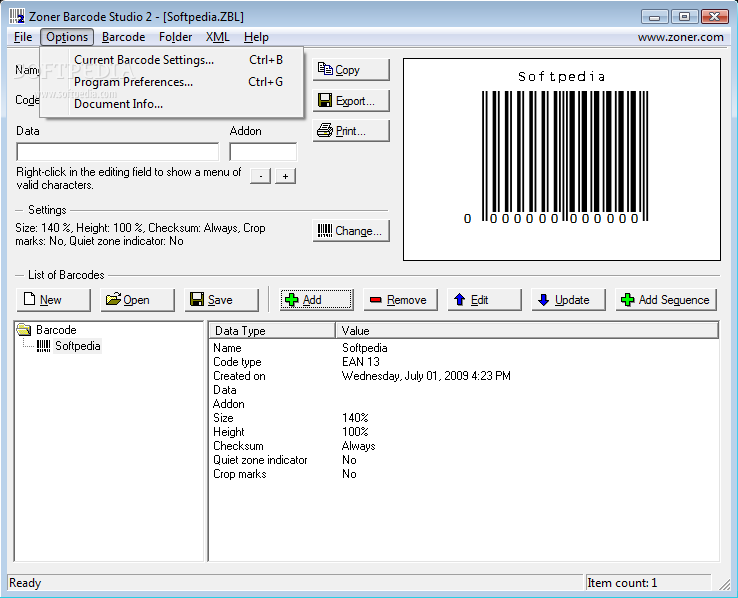Click the green plus Add icon
This screenshot has height=598, width=738.
tap(292, 300)
